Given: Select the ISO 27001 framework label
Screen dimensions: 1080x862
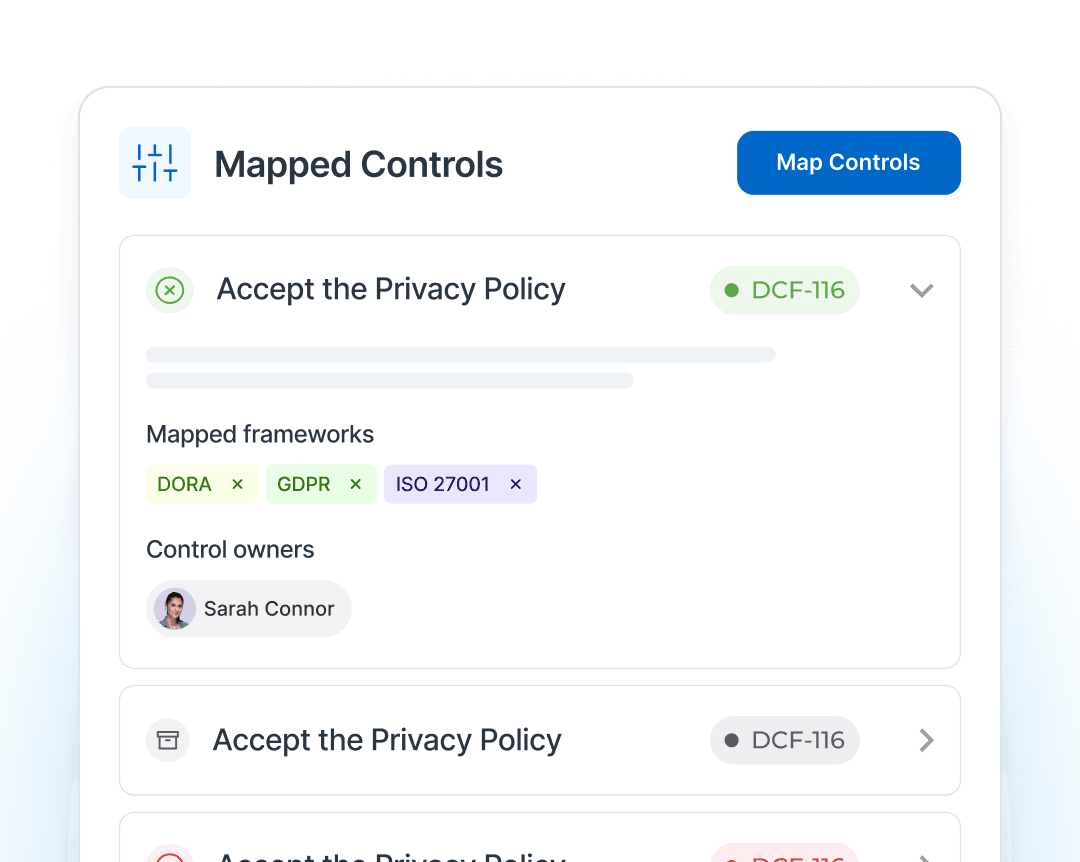Looking at the screenshot, I should (443, 484).
